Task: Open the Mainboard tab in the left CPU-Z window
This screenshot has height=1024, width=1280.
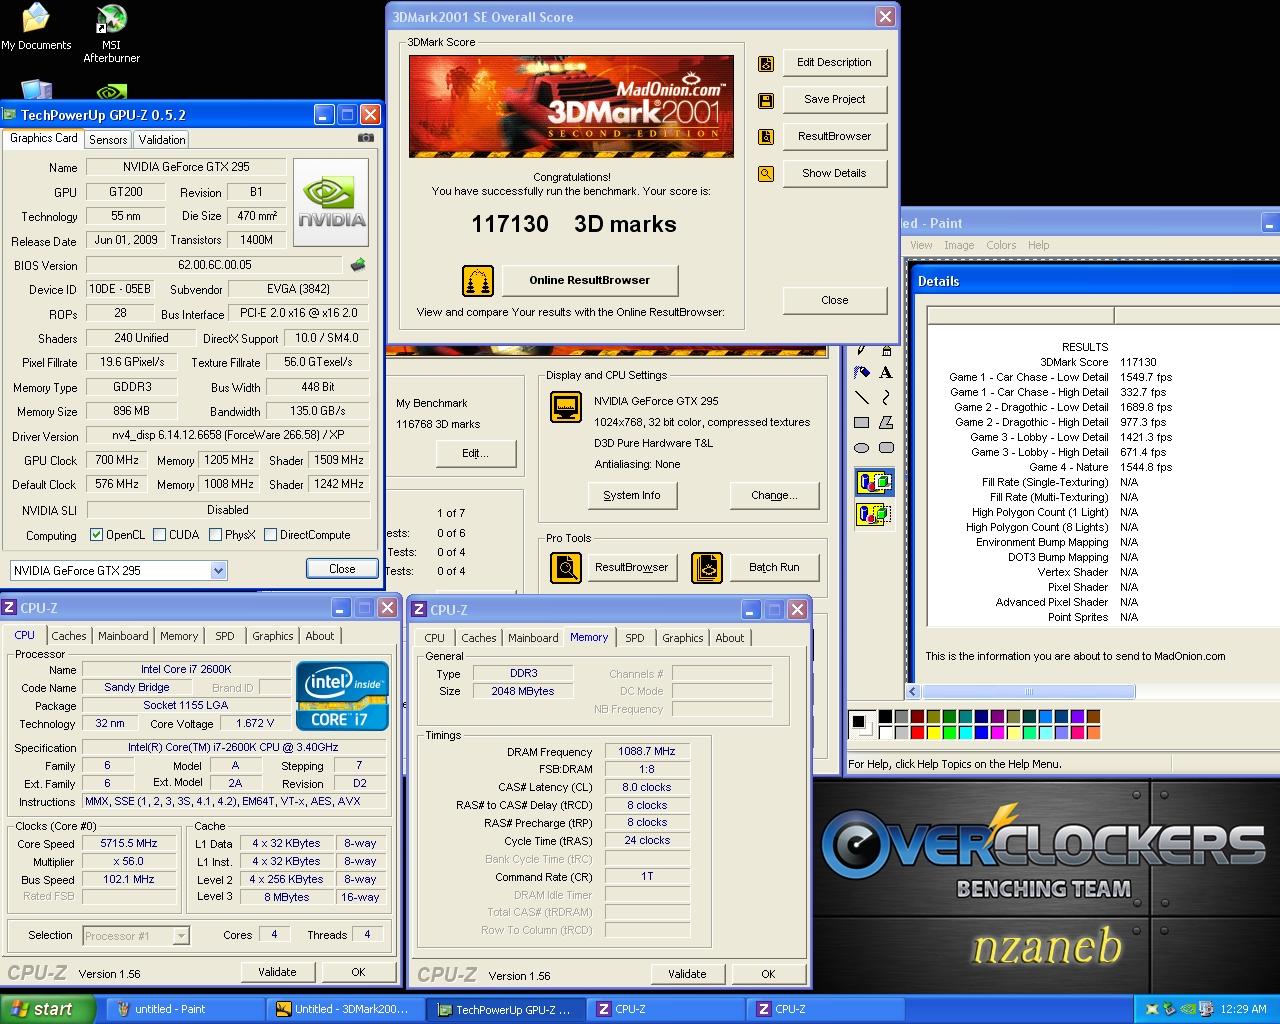Action: pos(123,636)
